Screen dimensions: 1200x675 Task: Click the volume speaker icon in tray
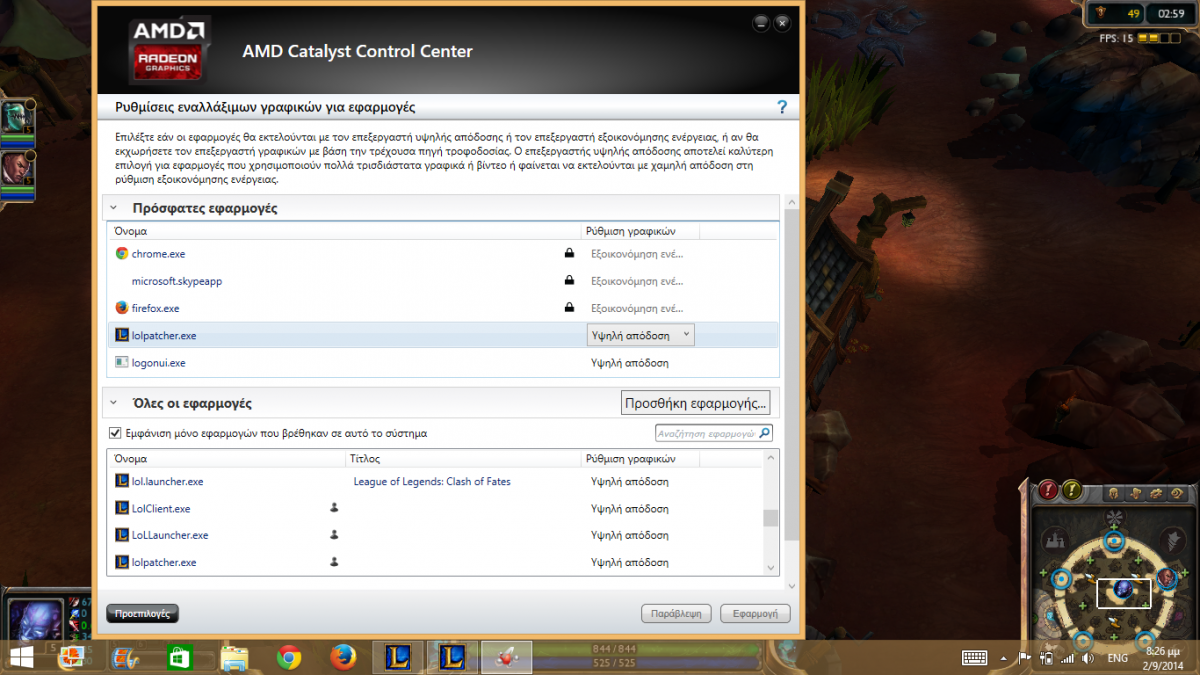point(1087,658)
